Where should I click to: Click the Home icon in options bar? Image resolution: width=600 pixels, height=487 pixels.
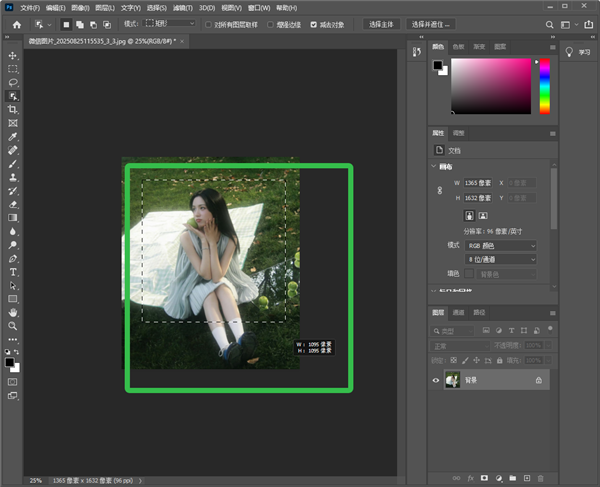point(16,23)
